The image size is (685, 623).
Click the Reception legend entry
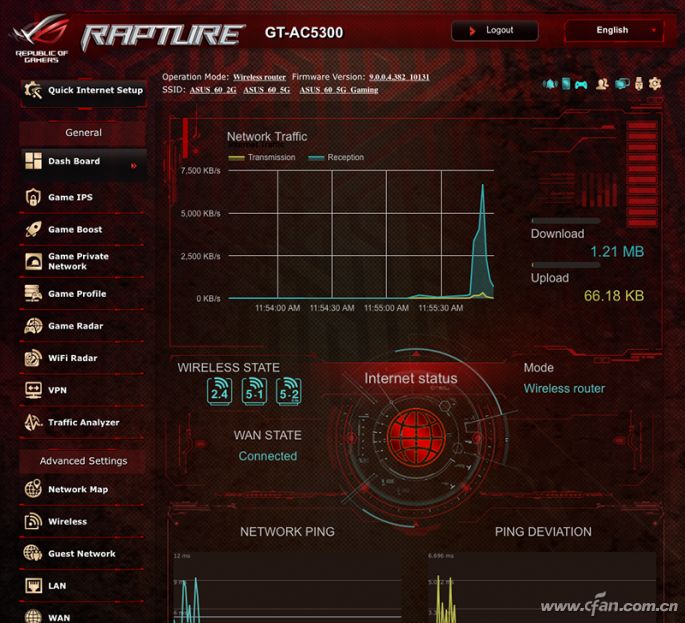(x=336, y=157)
